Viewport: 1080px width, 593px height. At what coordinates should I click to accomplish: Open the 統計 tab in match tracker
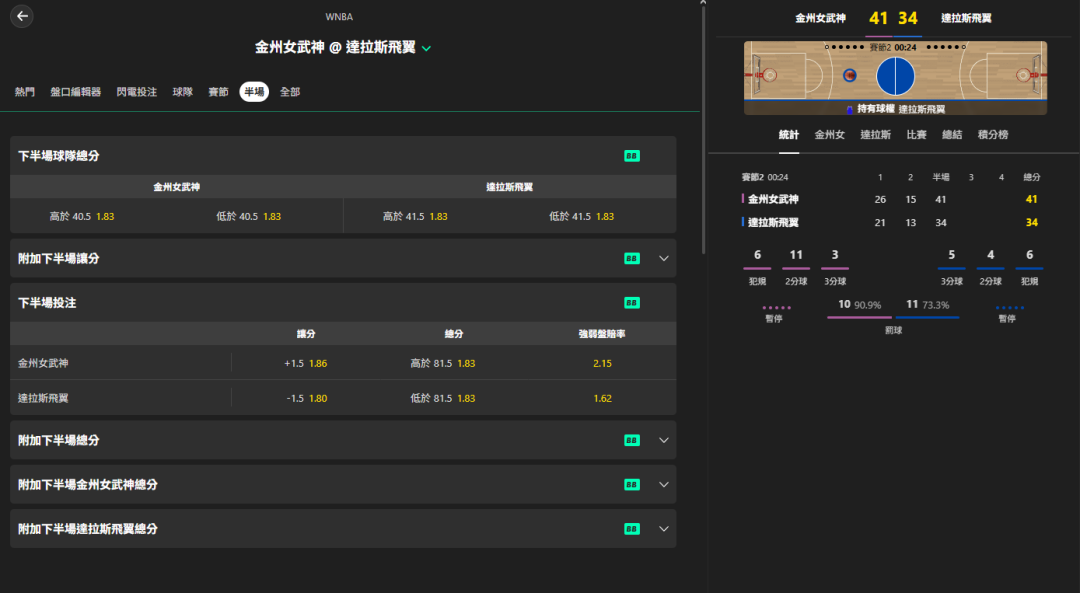point(789,135)
